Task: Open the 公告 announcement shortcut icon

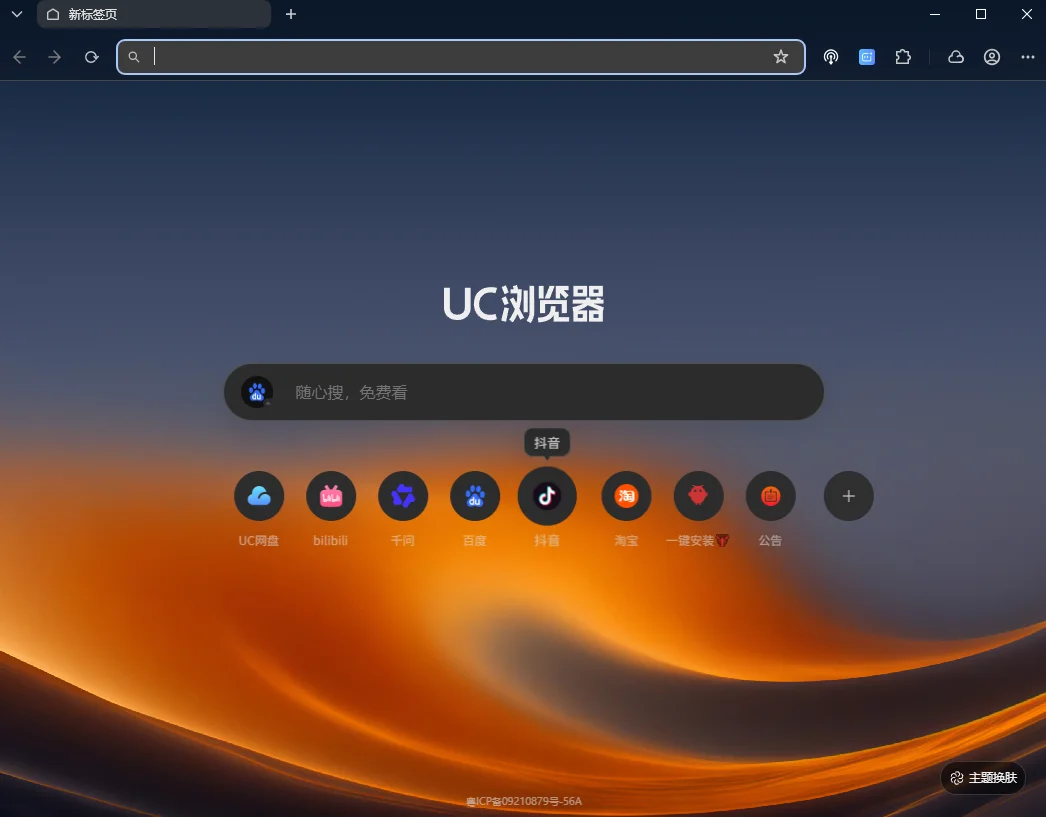Action: click(770, 496)
